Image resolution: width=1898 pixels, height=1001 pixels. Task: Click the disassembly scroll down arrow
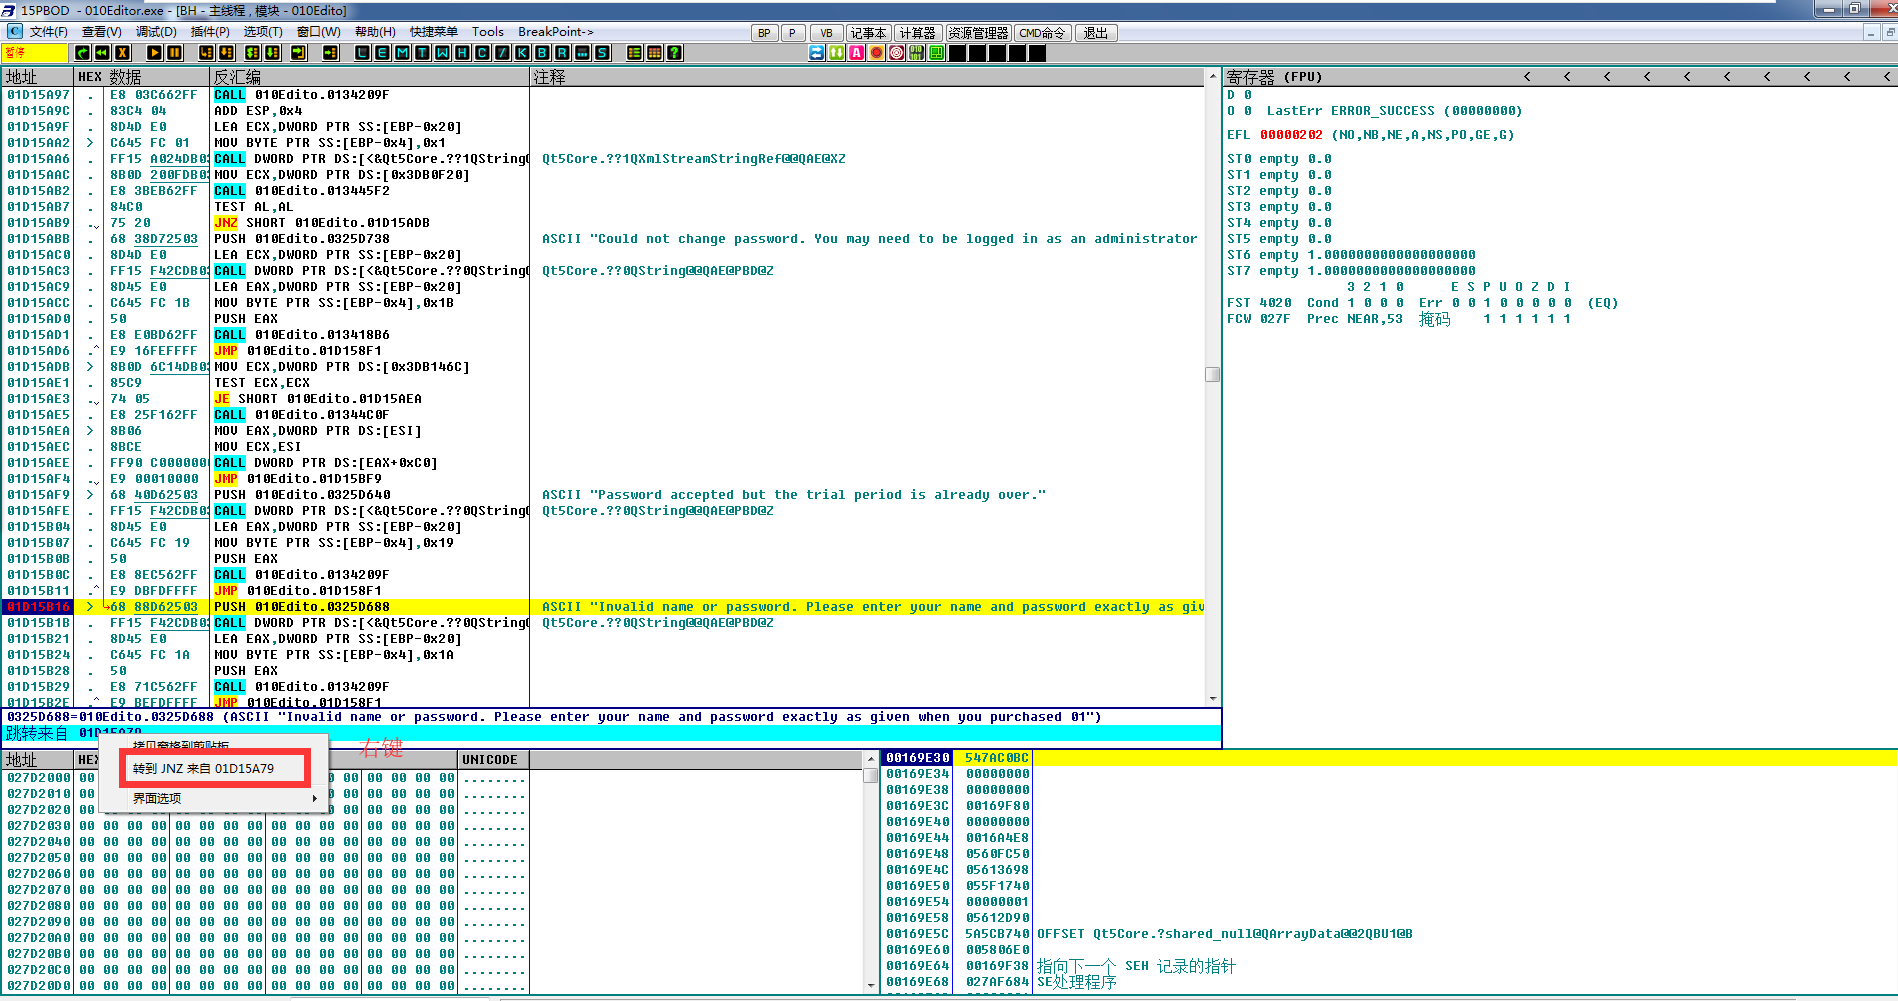[x=1213, y=699]
